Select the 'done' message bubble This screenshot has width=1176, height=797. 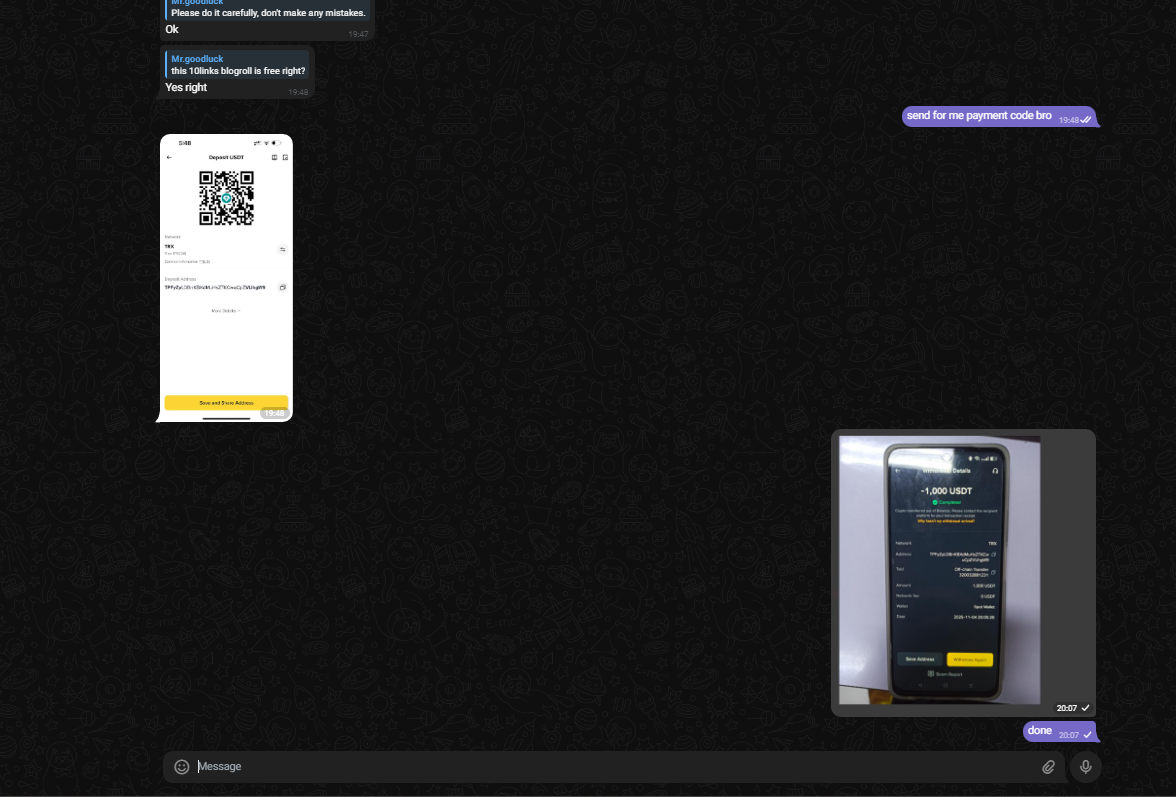click(x=1040, y=731)
